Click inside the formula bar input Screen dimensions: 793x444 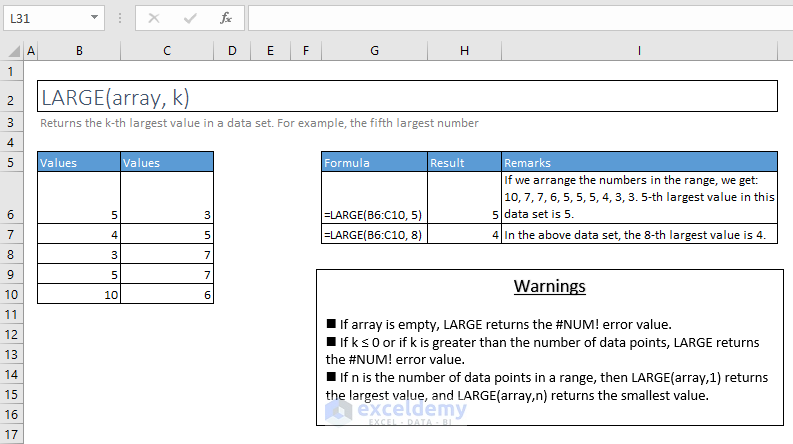(x=520, y=18)
